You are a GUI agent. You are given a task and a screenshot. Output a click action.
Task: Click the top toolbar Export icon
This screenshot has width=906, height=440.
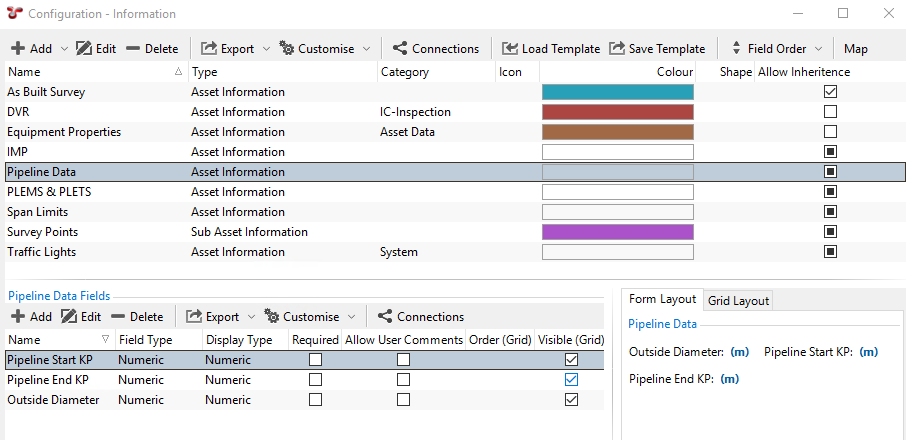[209, 49]
